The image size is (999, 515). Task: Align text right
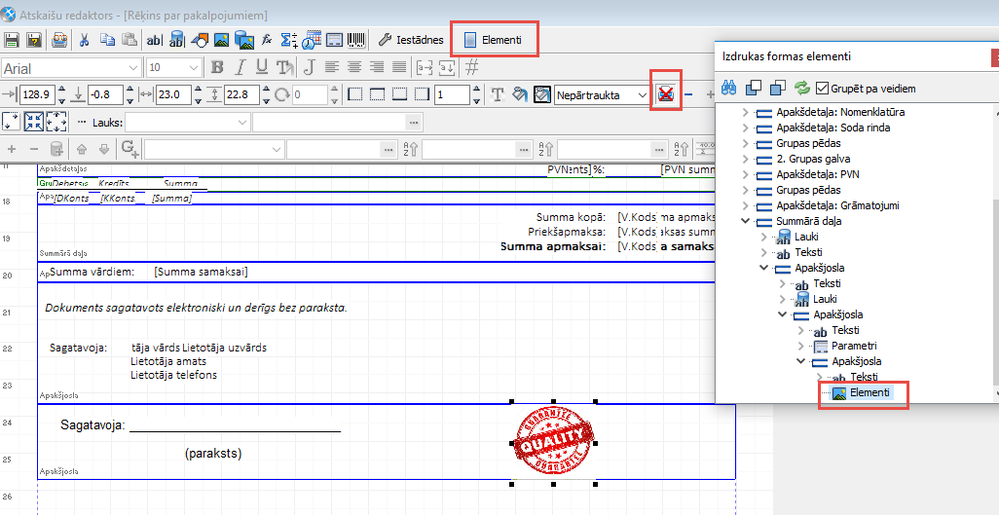(x=377, y=66)
